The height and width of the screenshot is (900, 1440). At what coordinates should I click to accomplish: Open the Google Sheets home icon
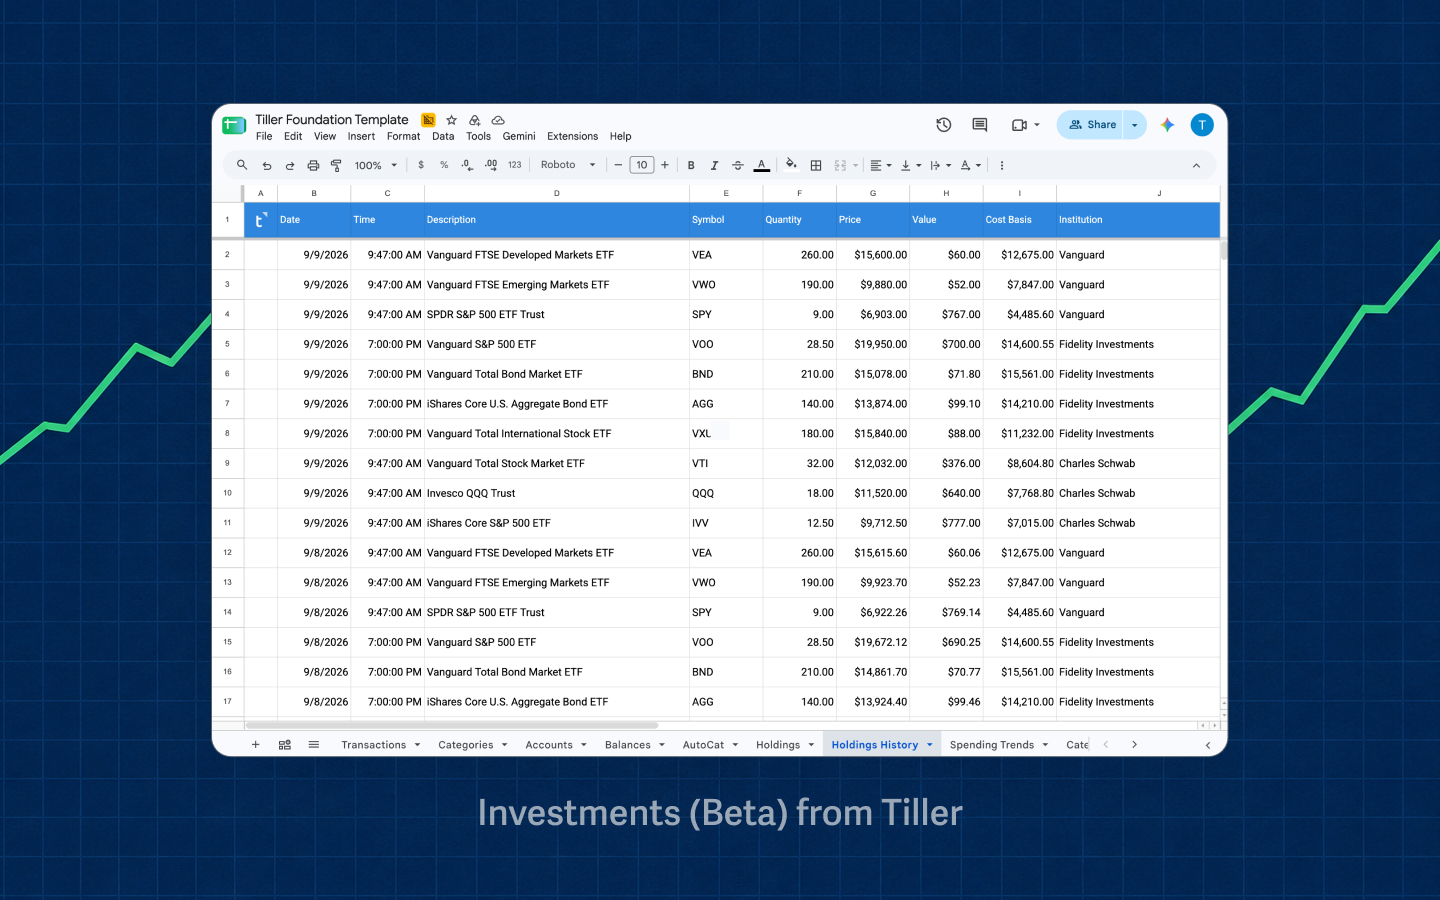point(234,125)
